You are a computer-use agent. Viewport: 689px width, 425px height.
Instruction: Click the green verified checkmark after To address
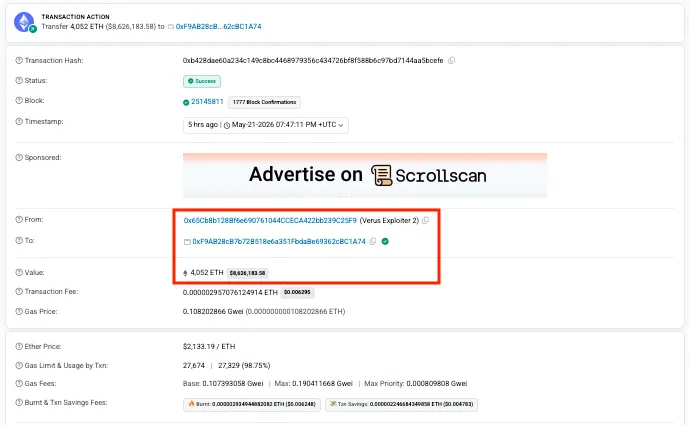pyautogui.click(x=385, y=241)
